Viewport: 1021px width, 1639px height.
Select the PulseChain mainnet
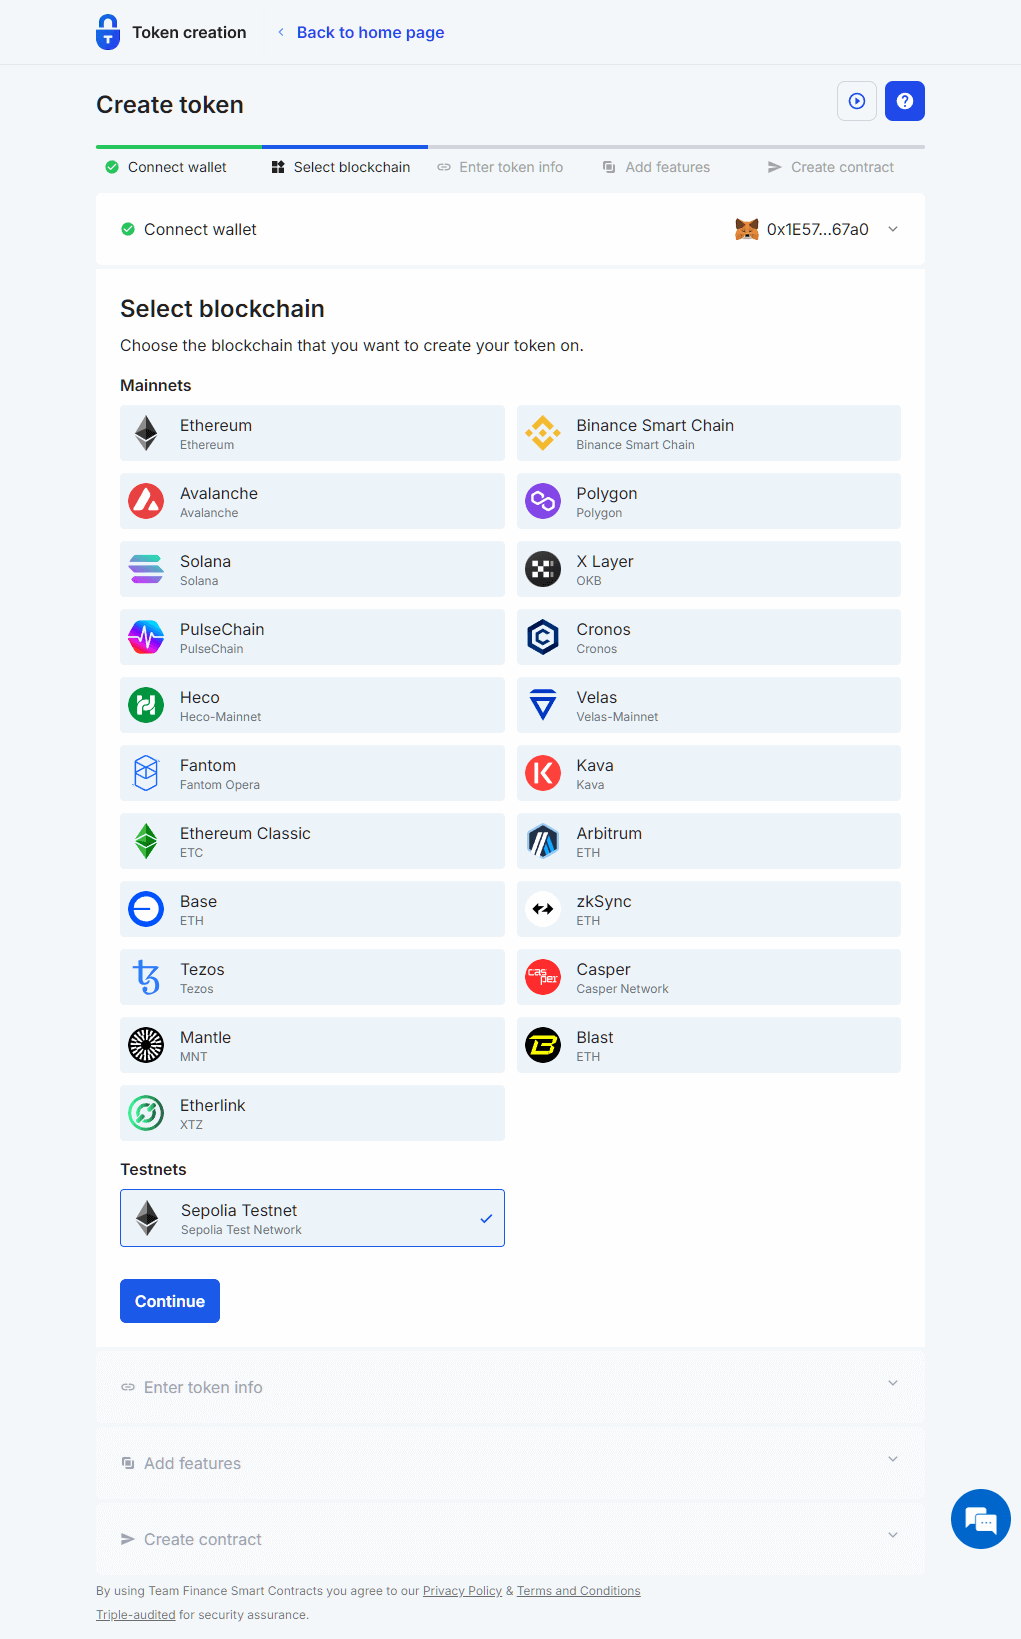(x=312, y=637)
